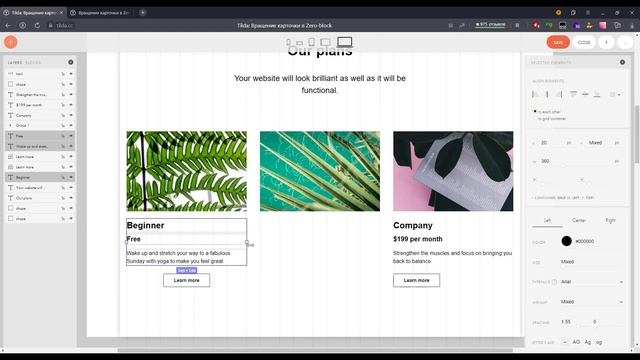Open the Weight dropdown showing Mixed

point(592,302)
